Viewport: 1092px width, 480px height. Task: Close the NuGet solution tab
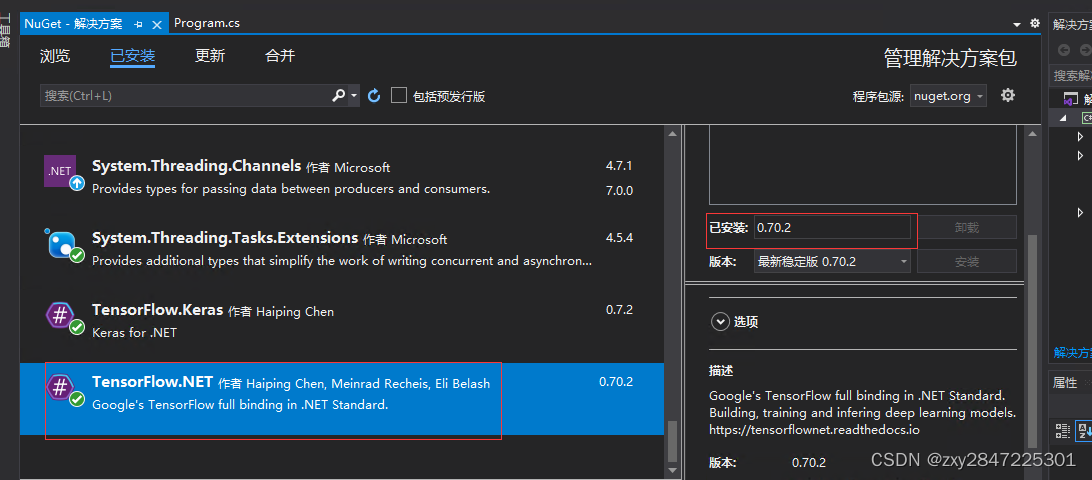[x=157, y=24]
